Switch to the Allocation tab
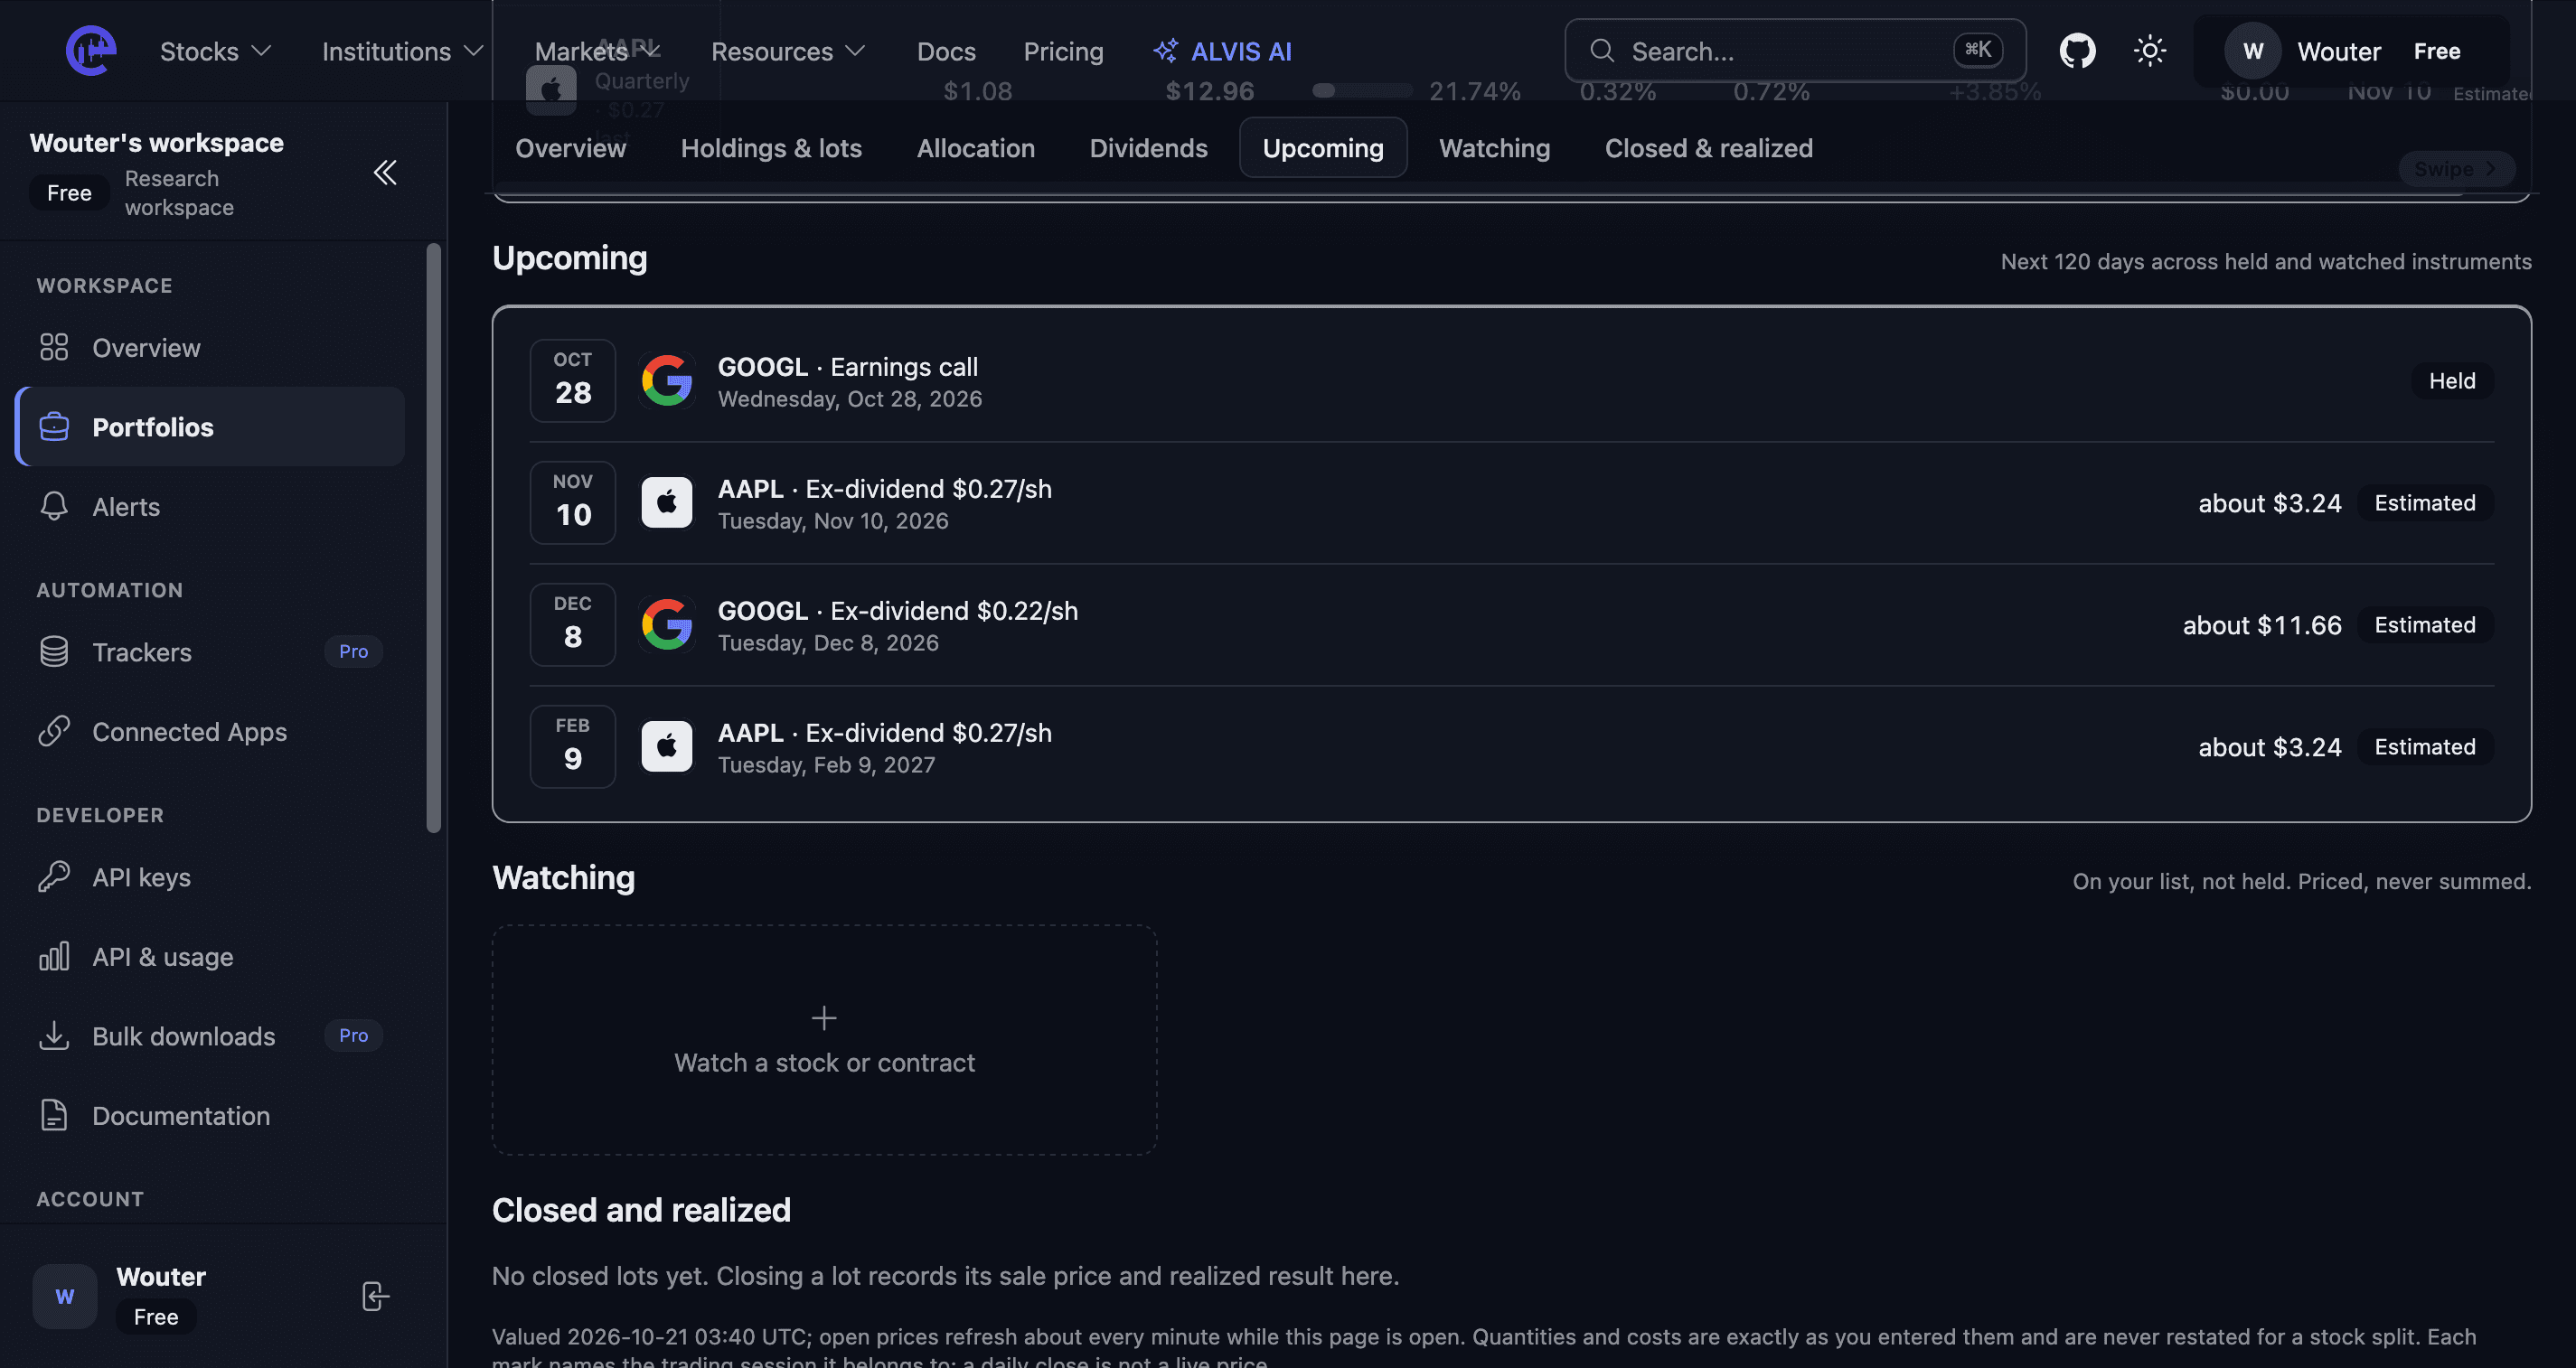 [x=976, y=147]
